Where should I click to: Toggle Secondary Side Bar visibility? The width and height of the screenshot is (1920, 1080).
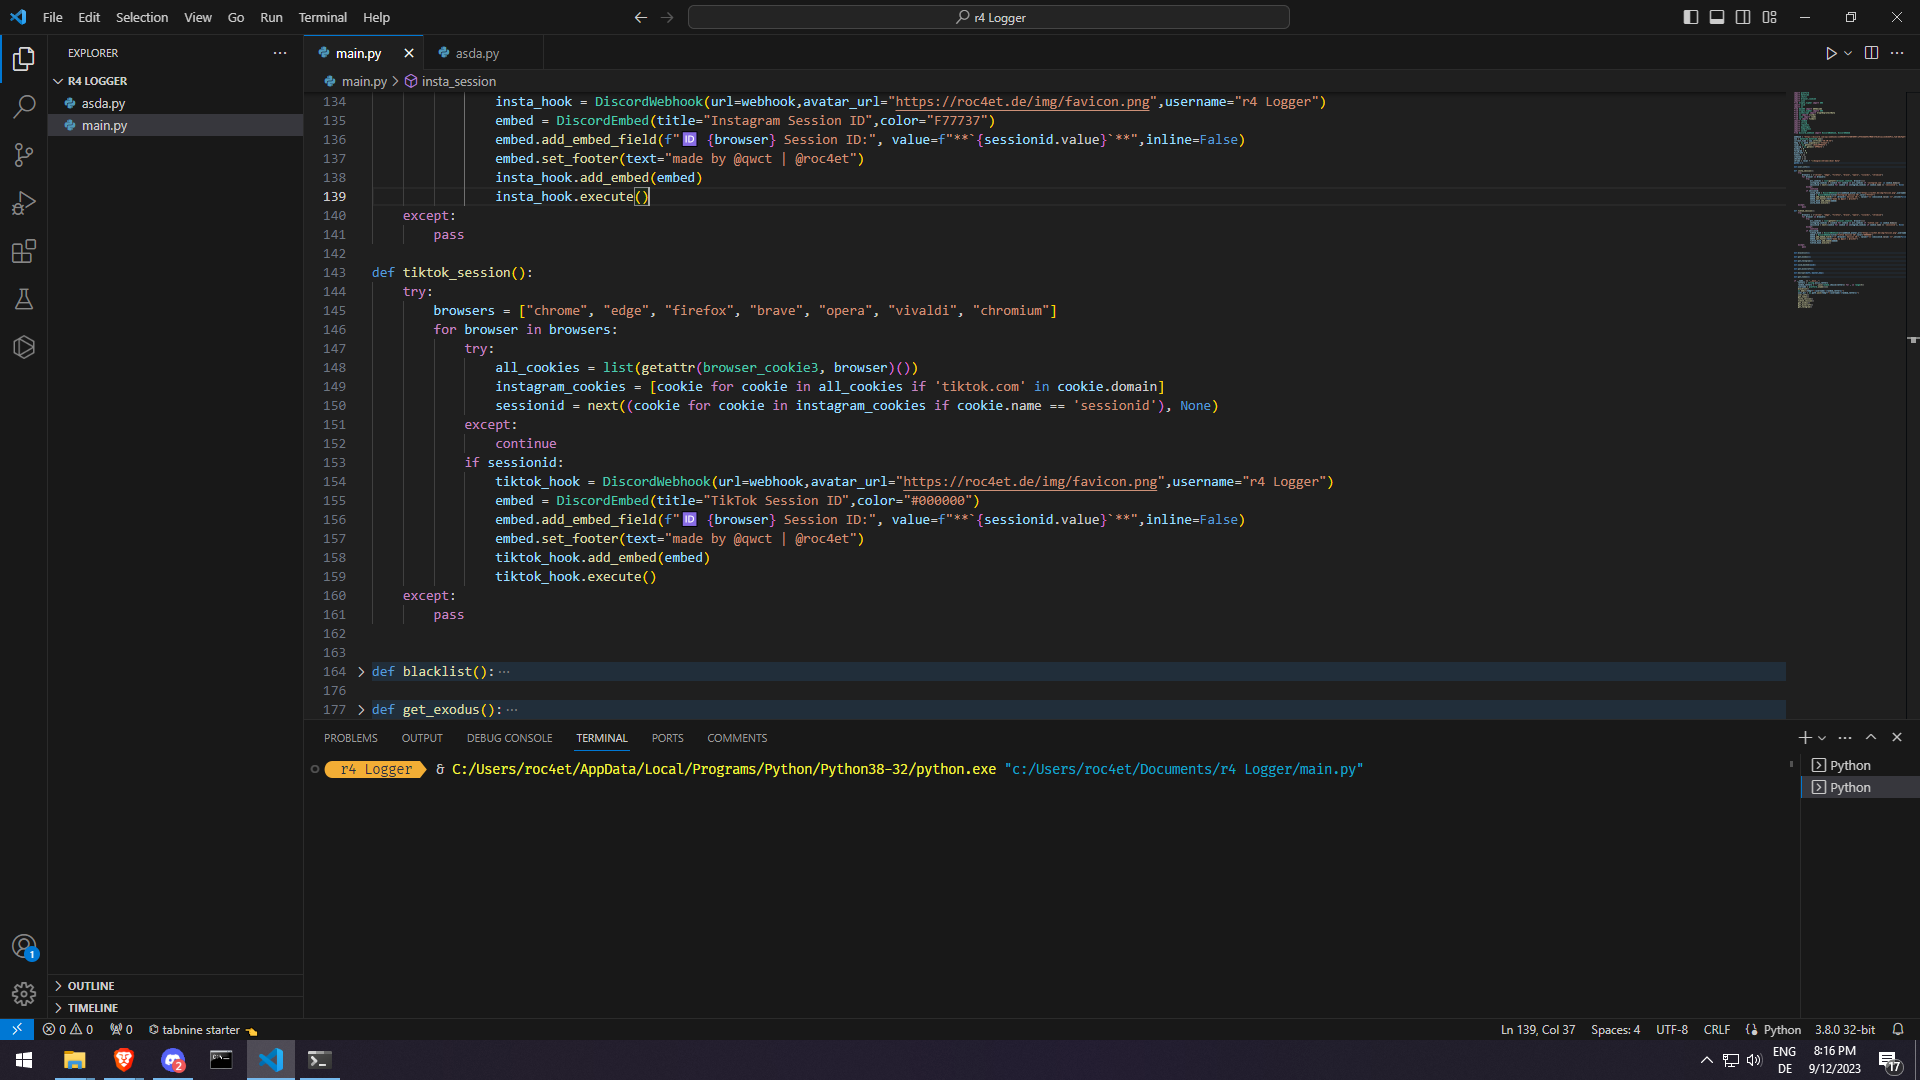click(1743, 17)
